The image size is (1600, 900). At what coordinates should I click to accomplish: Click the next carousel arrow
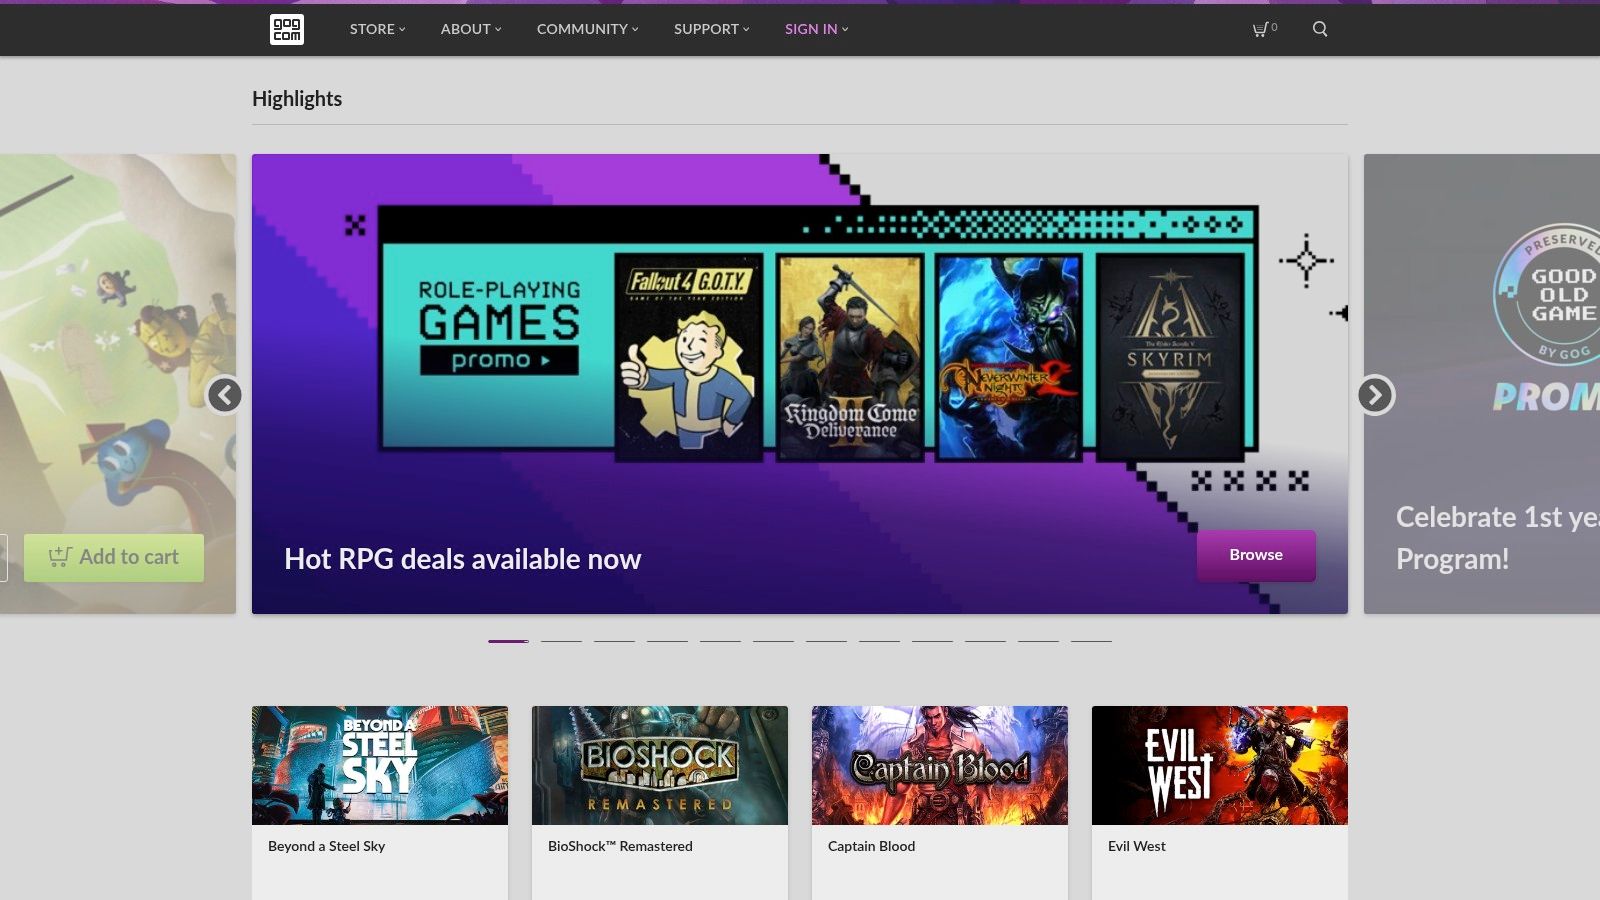coord(1374,396)
